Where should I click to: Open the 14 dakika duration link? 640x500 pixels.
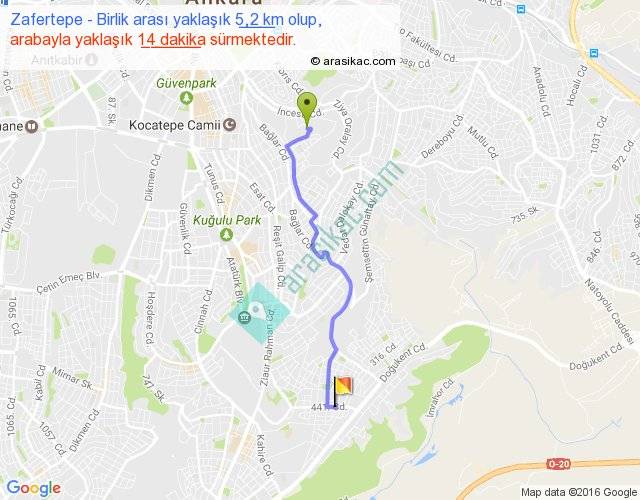pos(172,40)
